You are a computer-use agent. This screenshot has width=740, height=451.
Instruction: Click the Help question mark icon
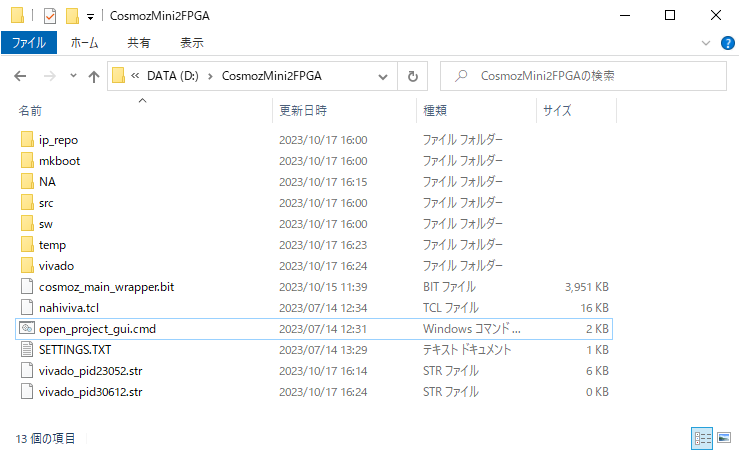click(x=728, y=43)
